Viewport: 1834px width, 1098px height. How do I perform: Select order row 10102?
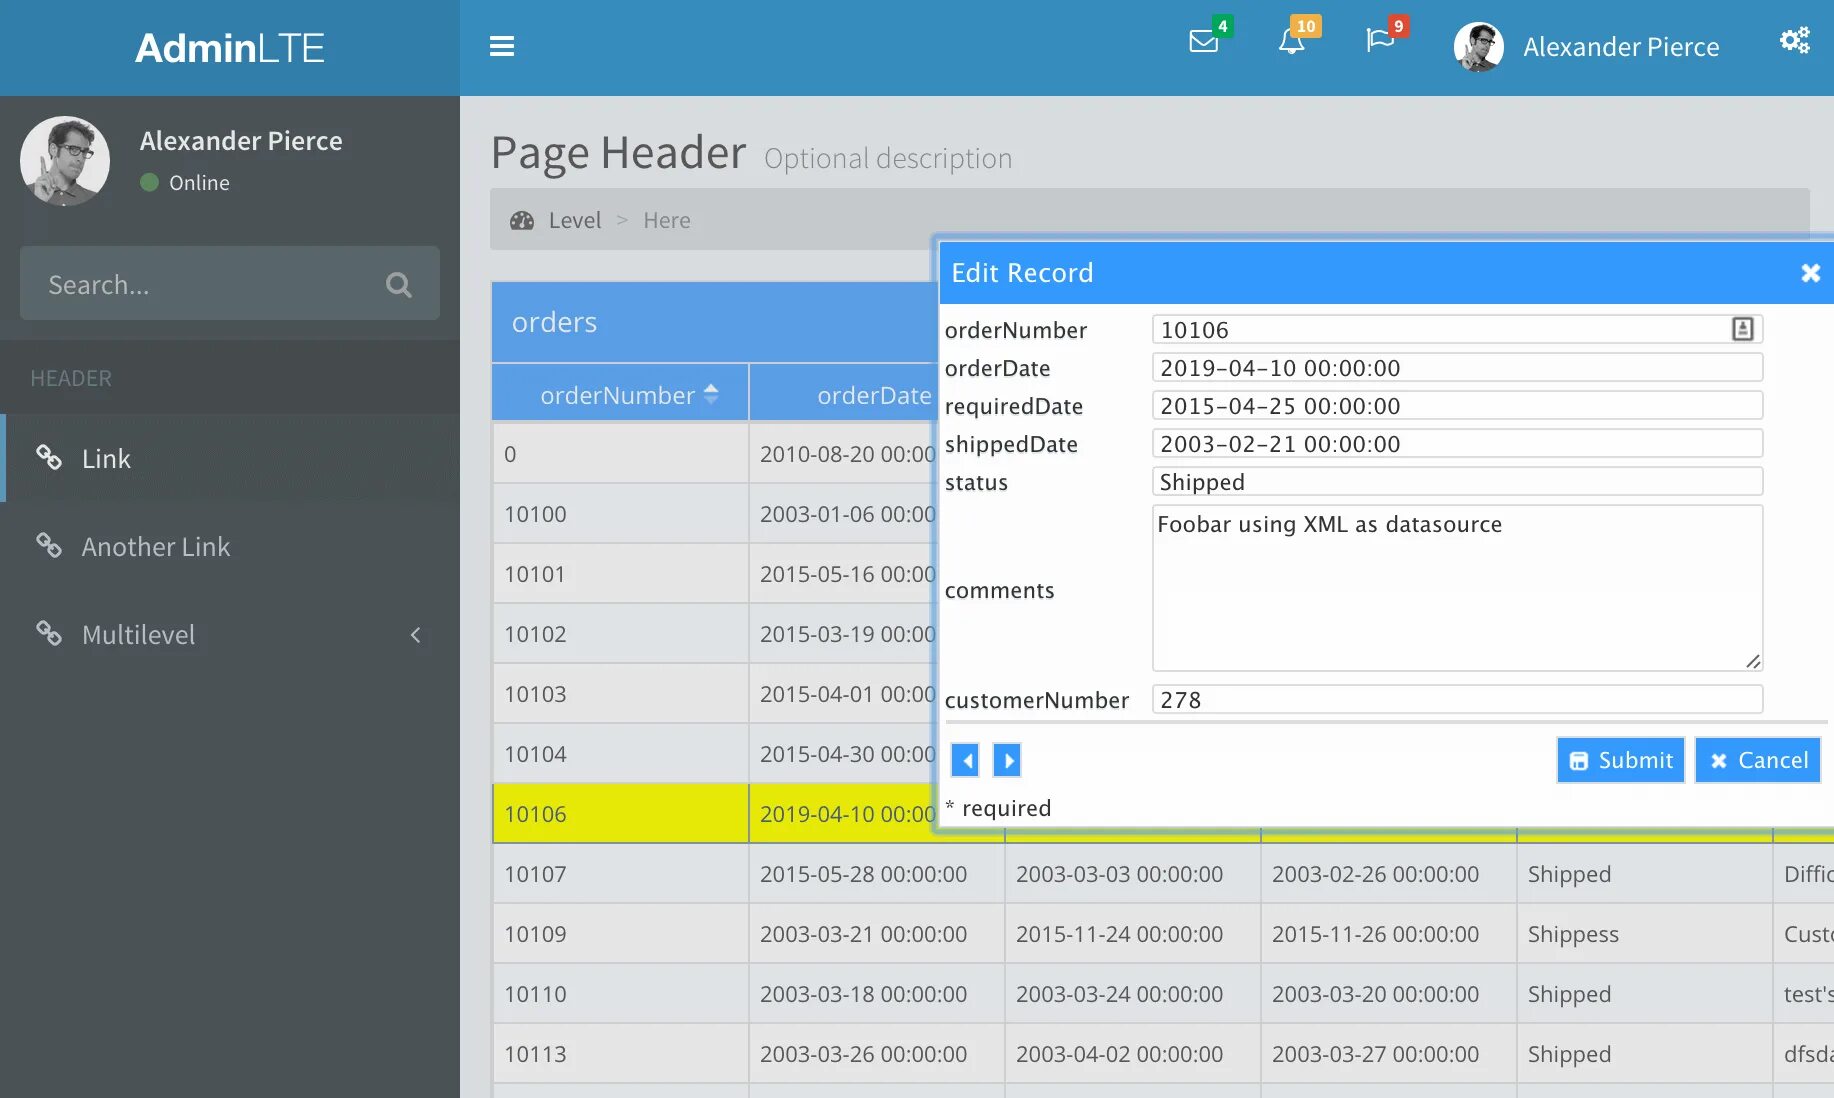click(x=714, y=634)
